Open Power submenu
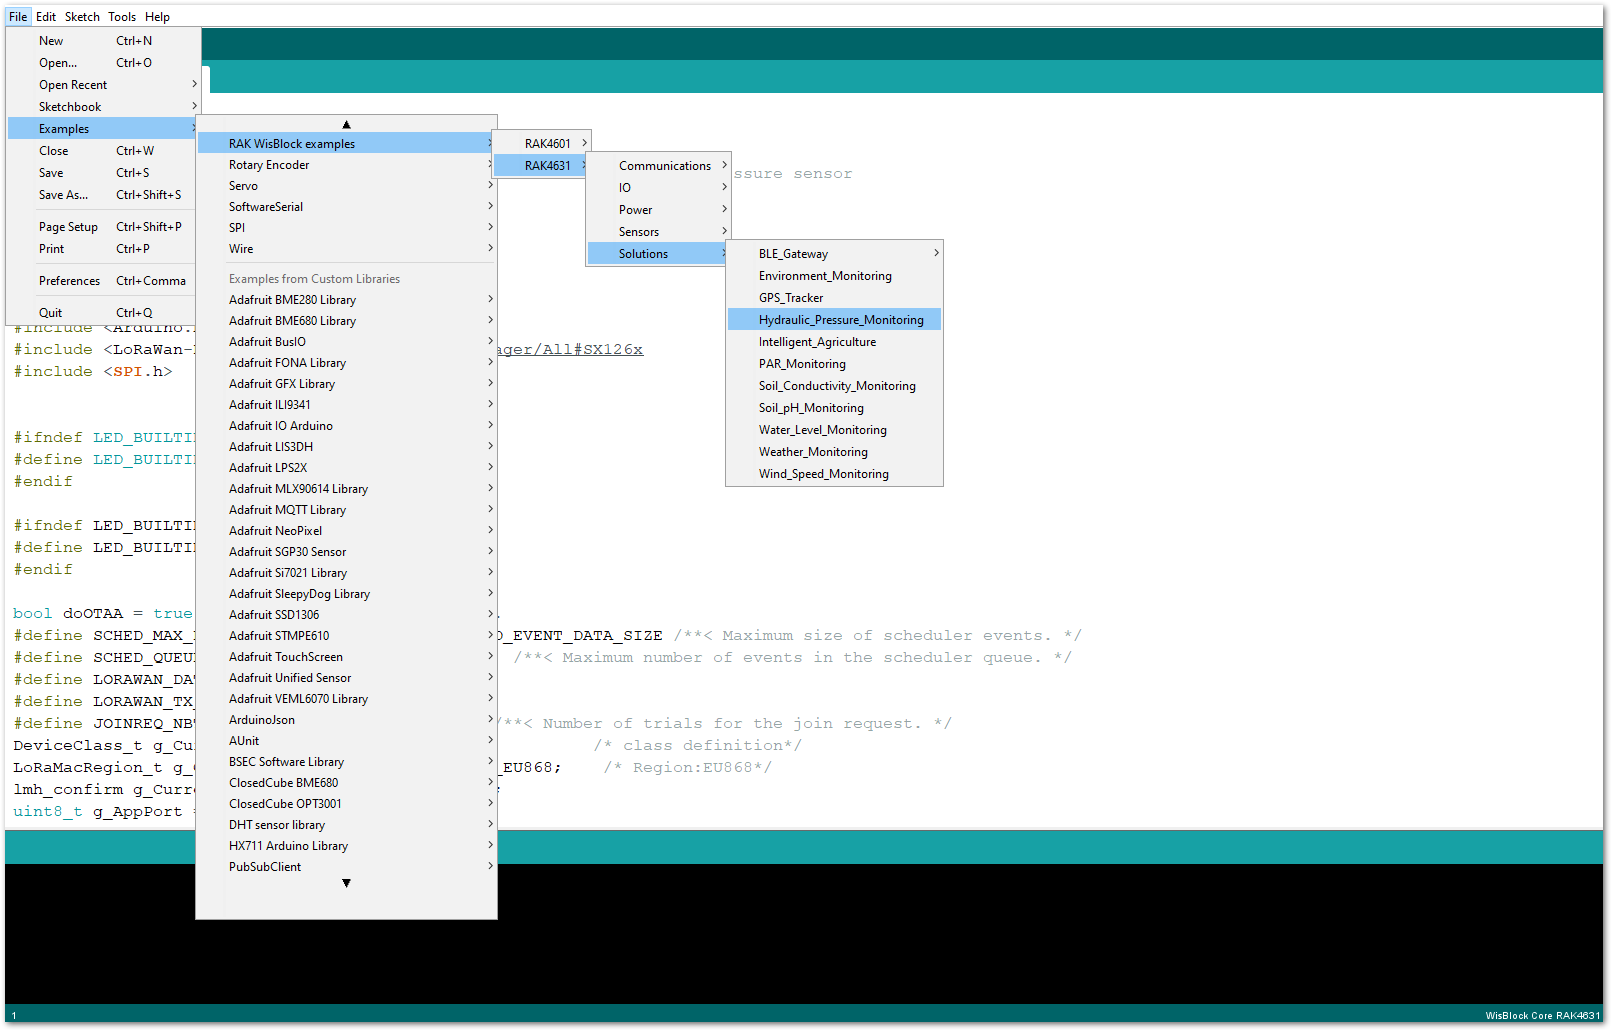 659,210
